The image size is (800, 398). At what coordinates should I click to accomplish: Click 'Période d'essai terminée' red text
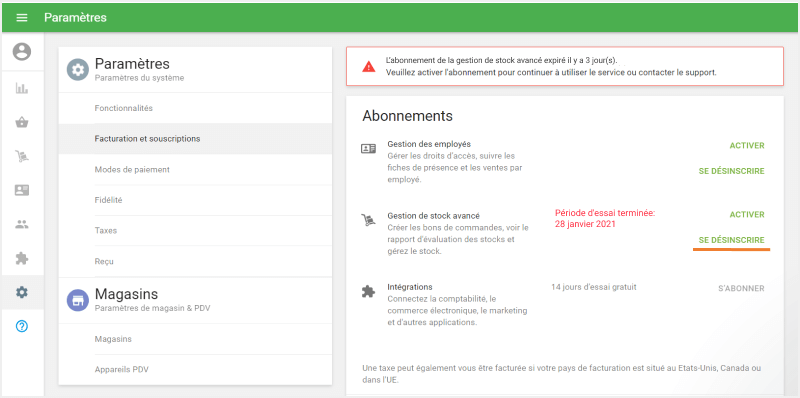(605, 218)
